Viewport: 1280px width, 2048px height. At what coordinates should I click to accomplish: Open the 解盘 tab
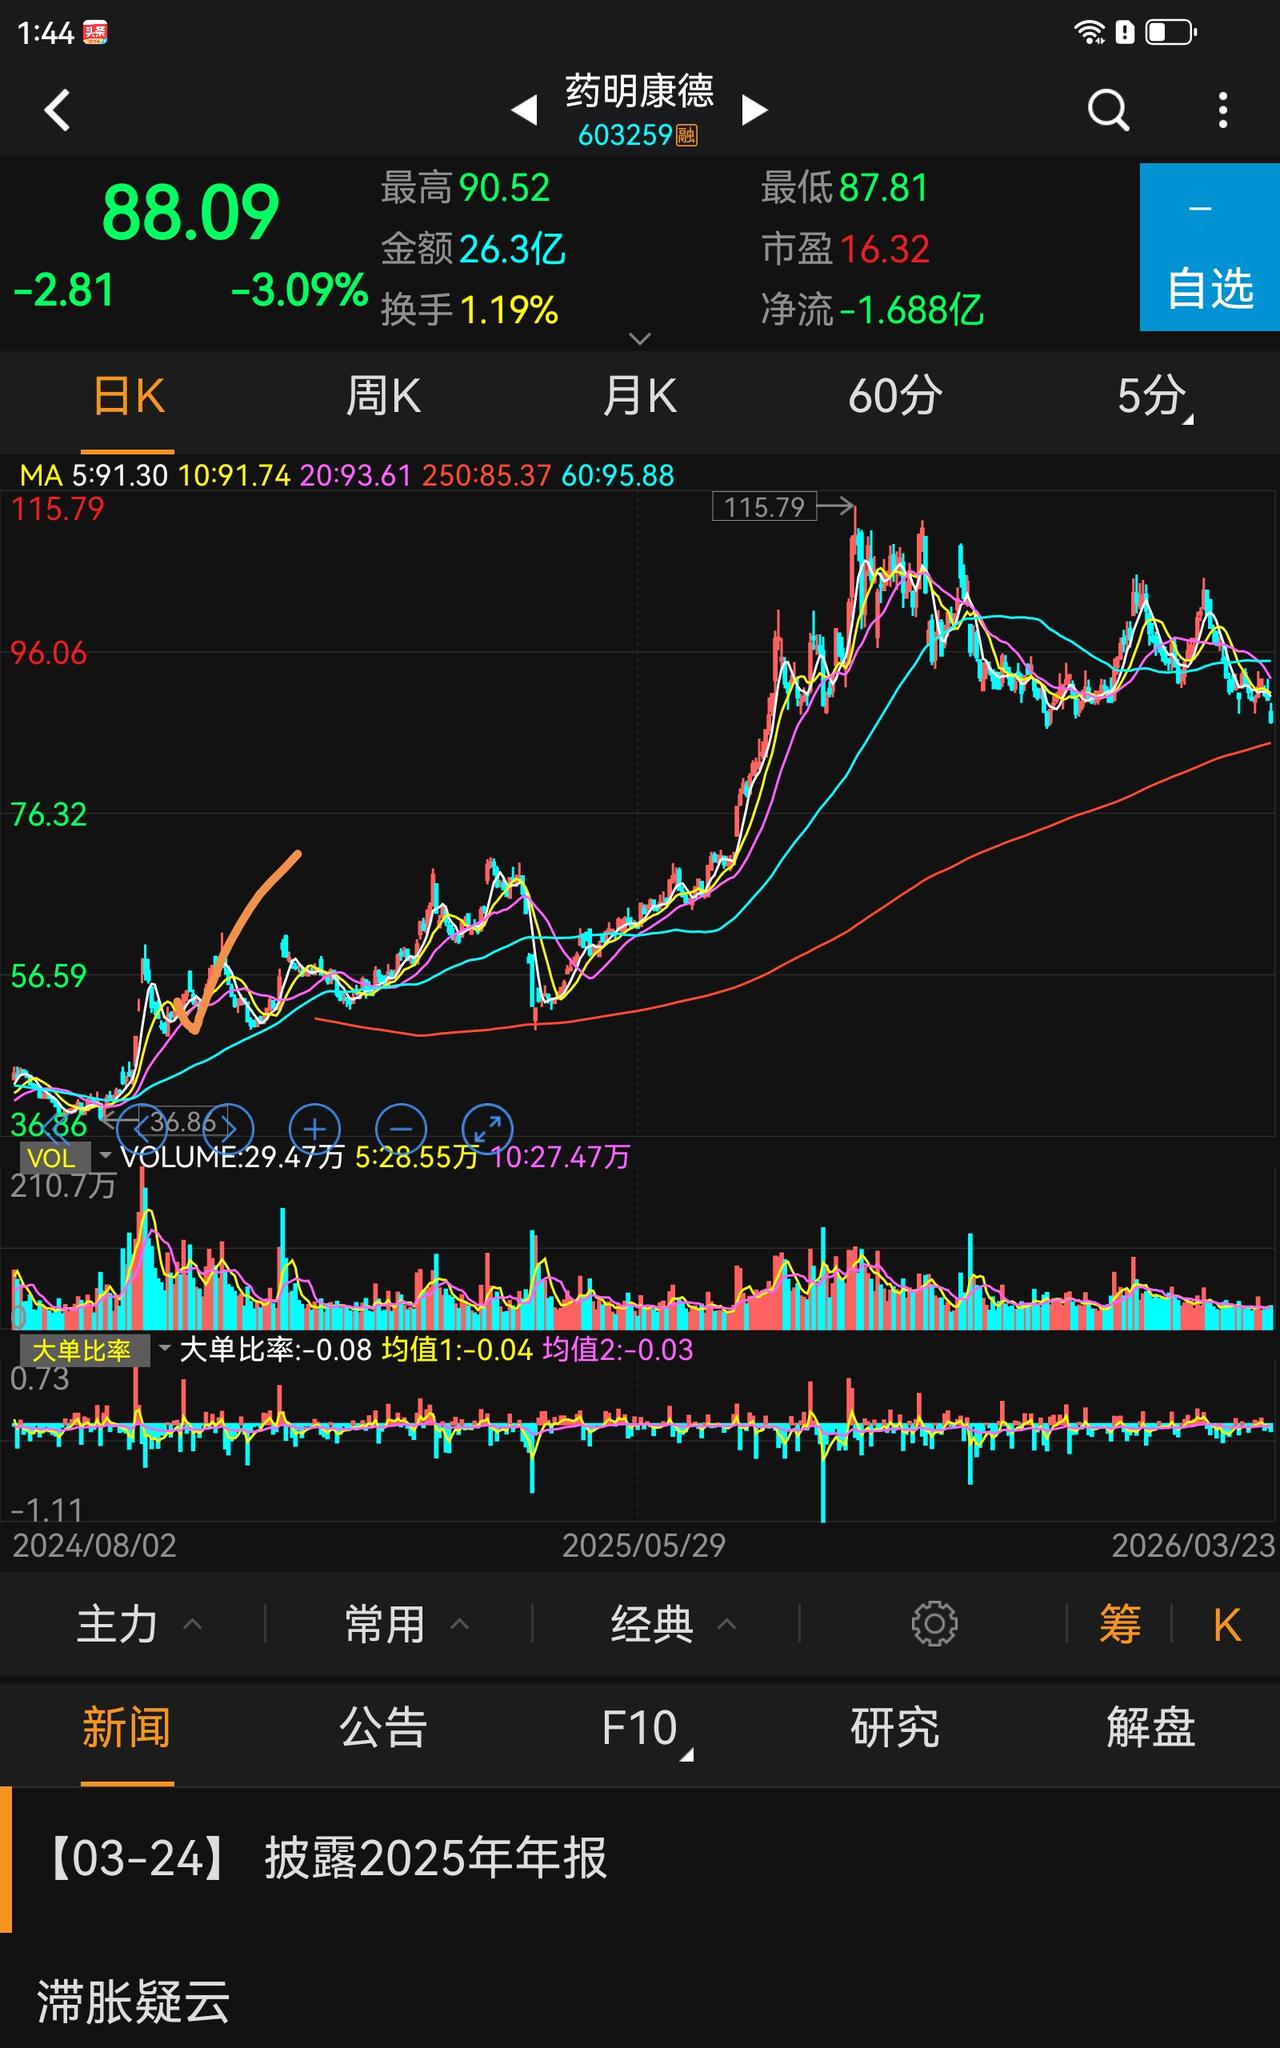coord(1151,1728)
